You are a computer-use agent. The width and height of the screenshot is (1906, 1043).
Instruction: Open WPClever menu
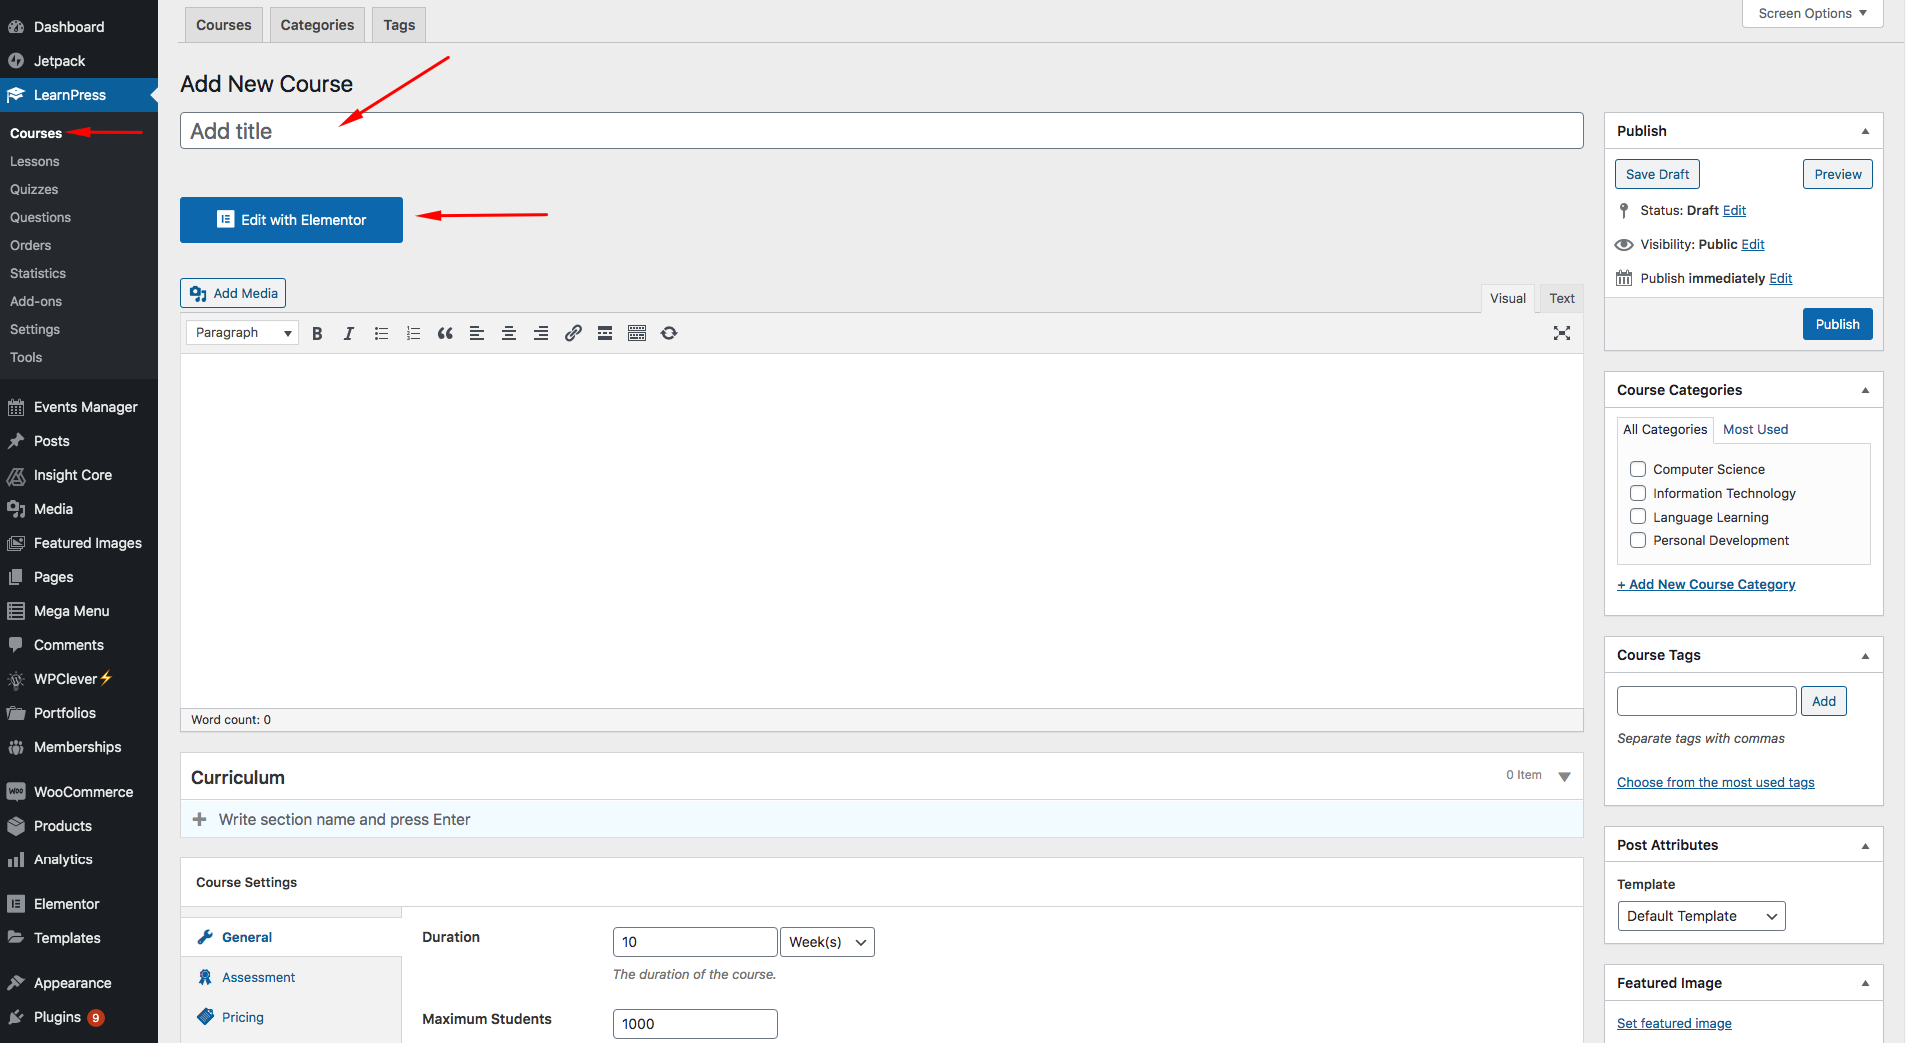tap(79, 679)
